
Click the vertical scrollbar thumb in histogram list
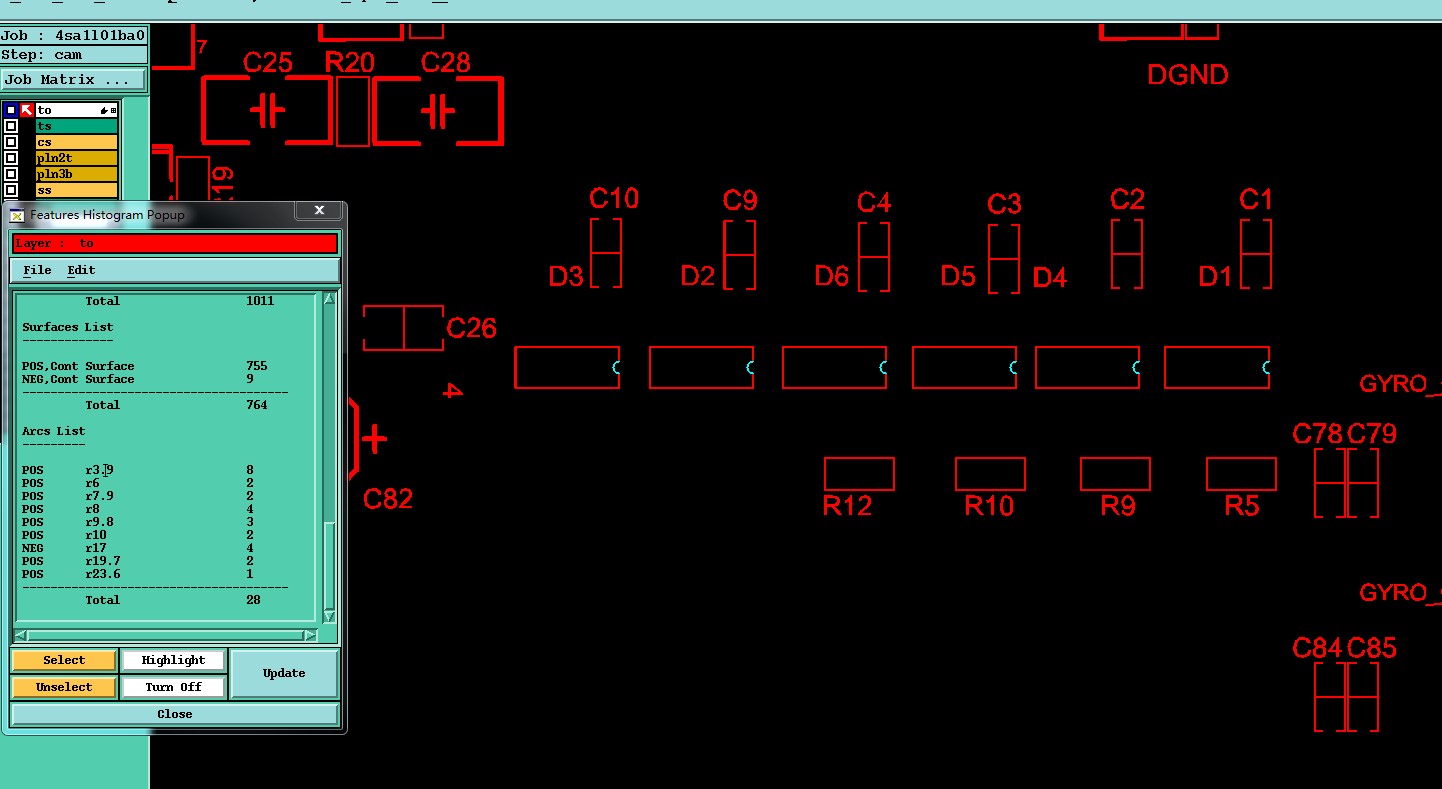pos(329,565)
